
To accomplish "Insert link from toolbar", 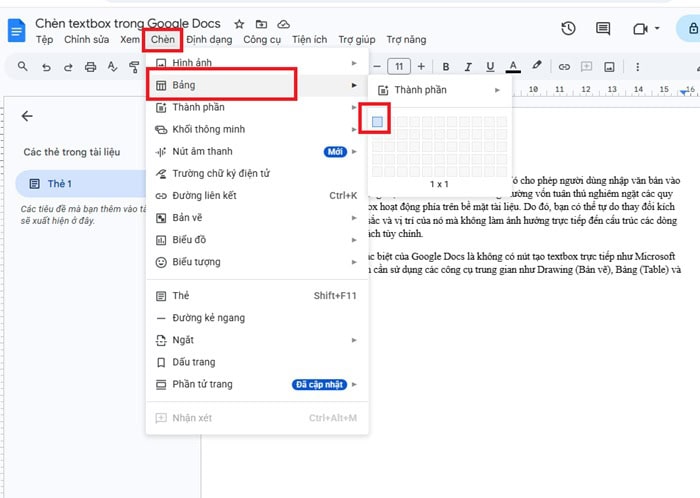I will click(564, 67).
